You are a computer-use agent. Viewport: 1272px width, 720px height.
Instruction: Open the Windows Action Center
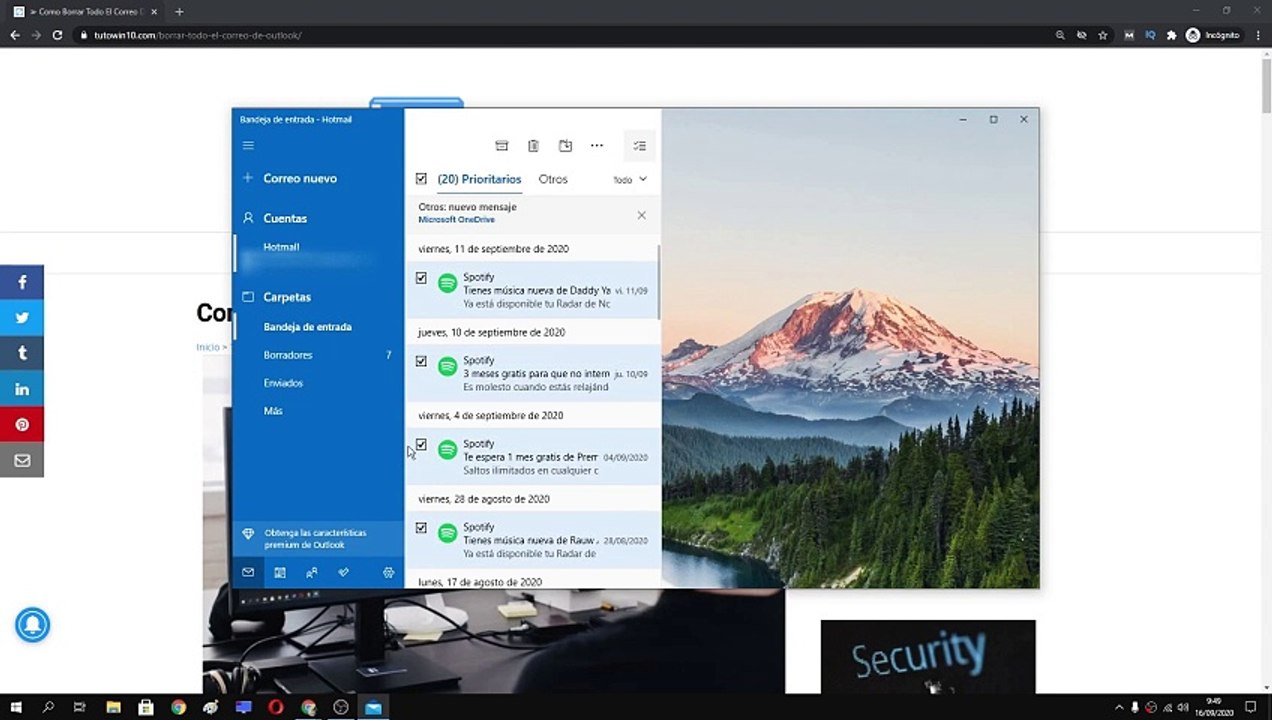point(1250,707)
